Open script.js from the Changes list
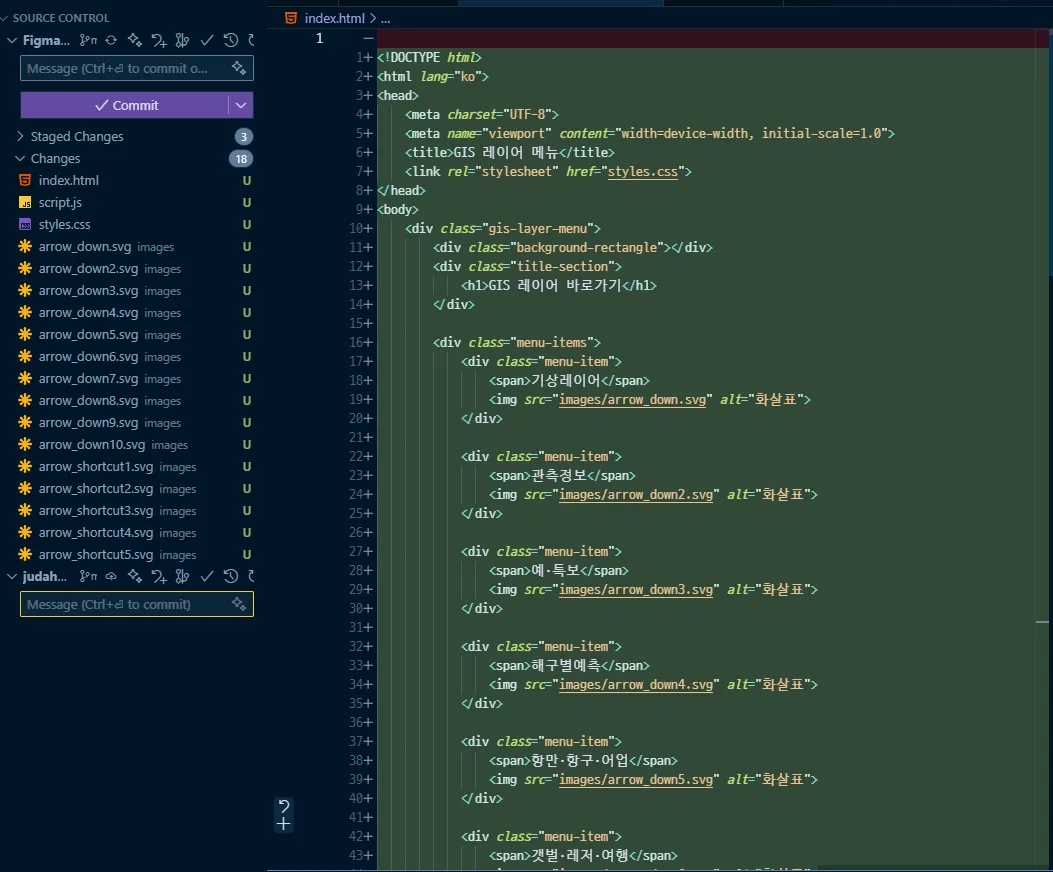Screen dimensions: 1053x872 60,203
